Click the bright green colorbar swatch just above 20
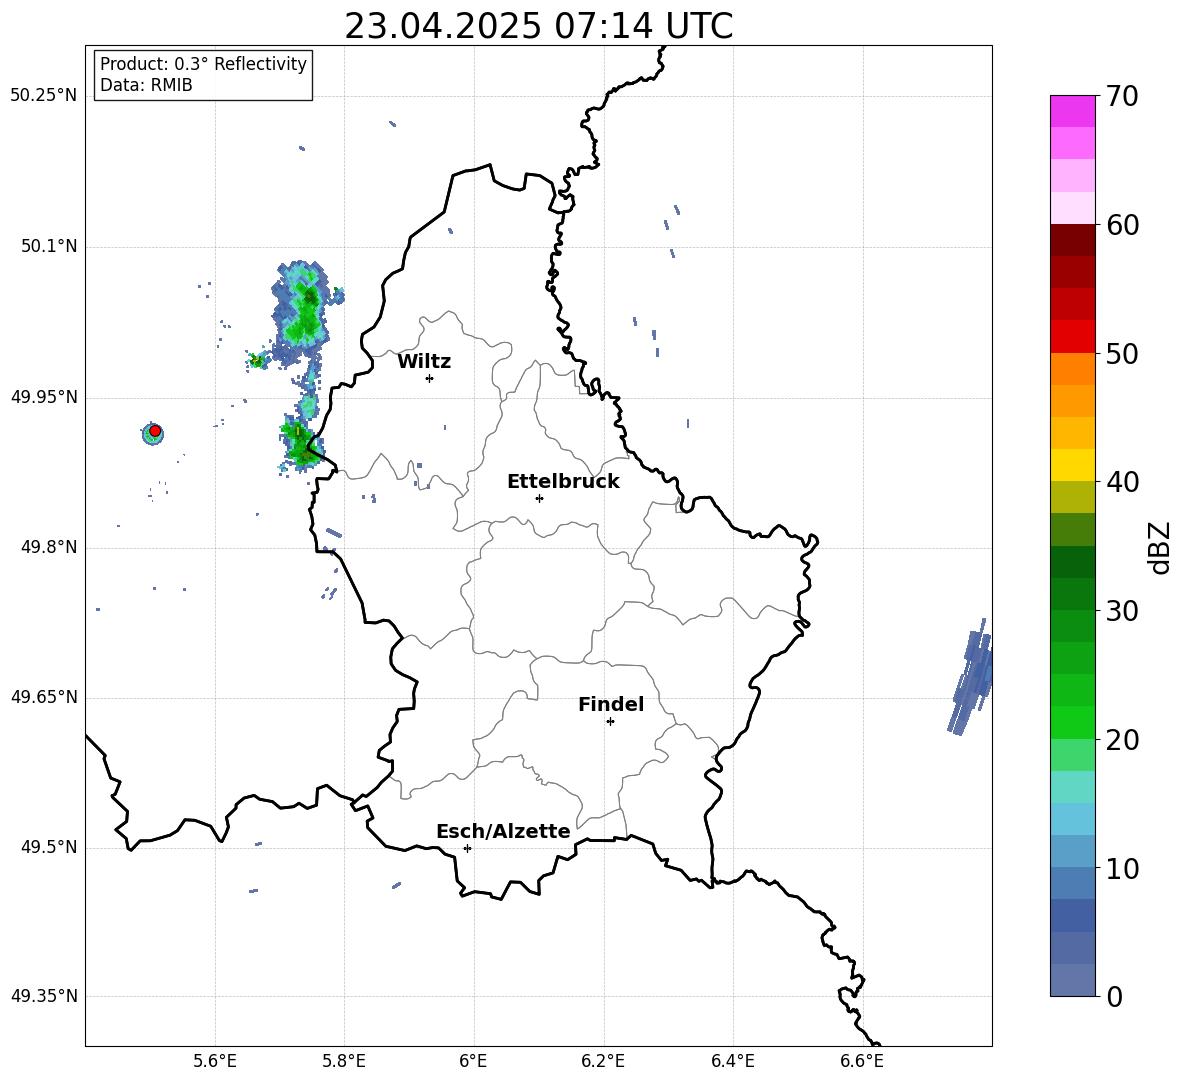 (x=1072, y=722)
